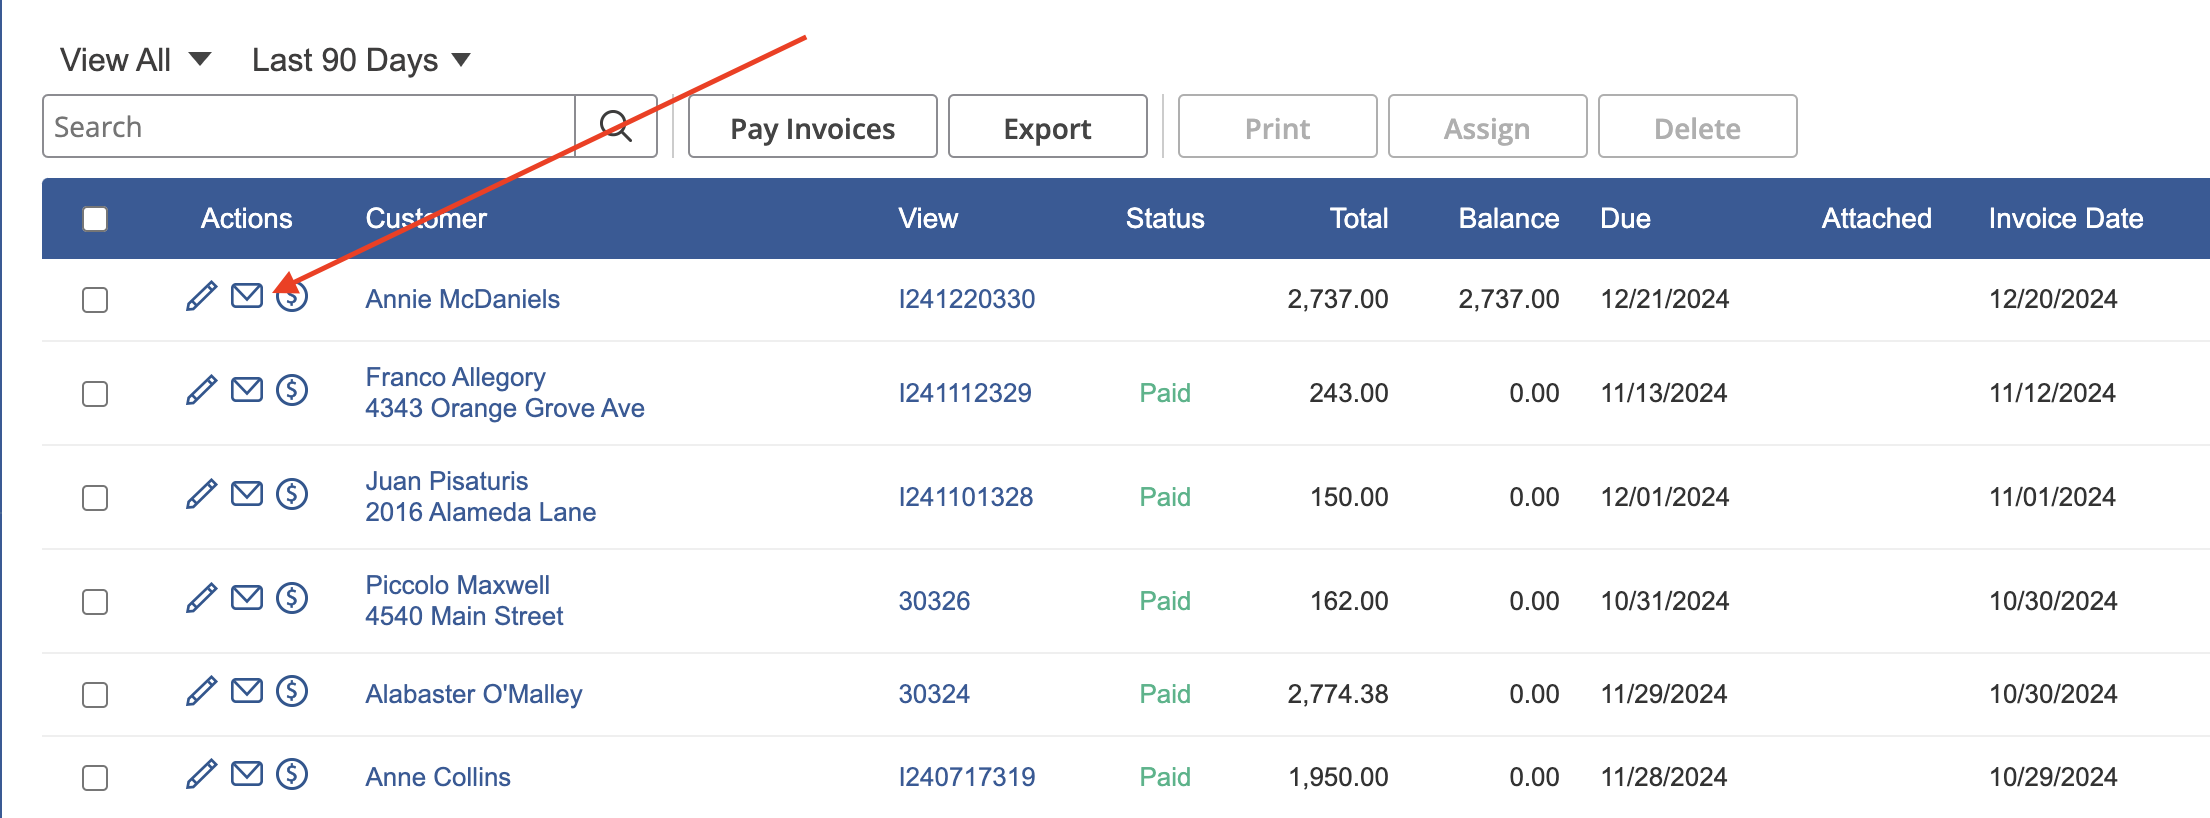The image size is (2210, 818).
Task: Edit Alabaster O'Malley invoice pencil icon
Action: point(201,691)
